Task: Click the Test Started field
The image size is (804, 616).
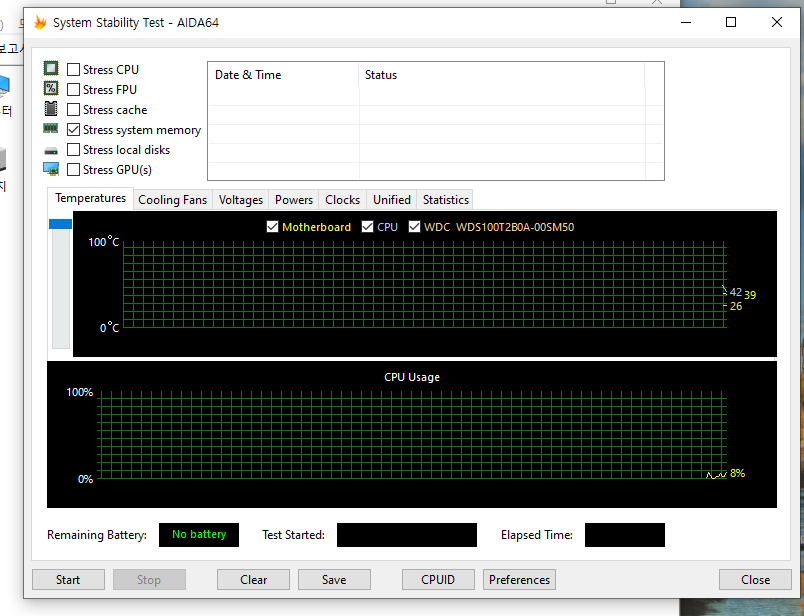Action: (x=407, y=535)
